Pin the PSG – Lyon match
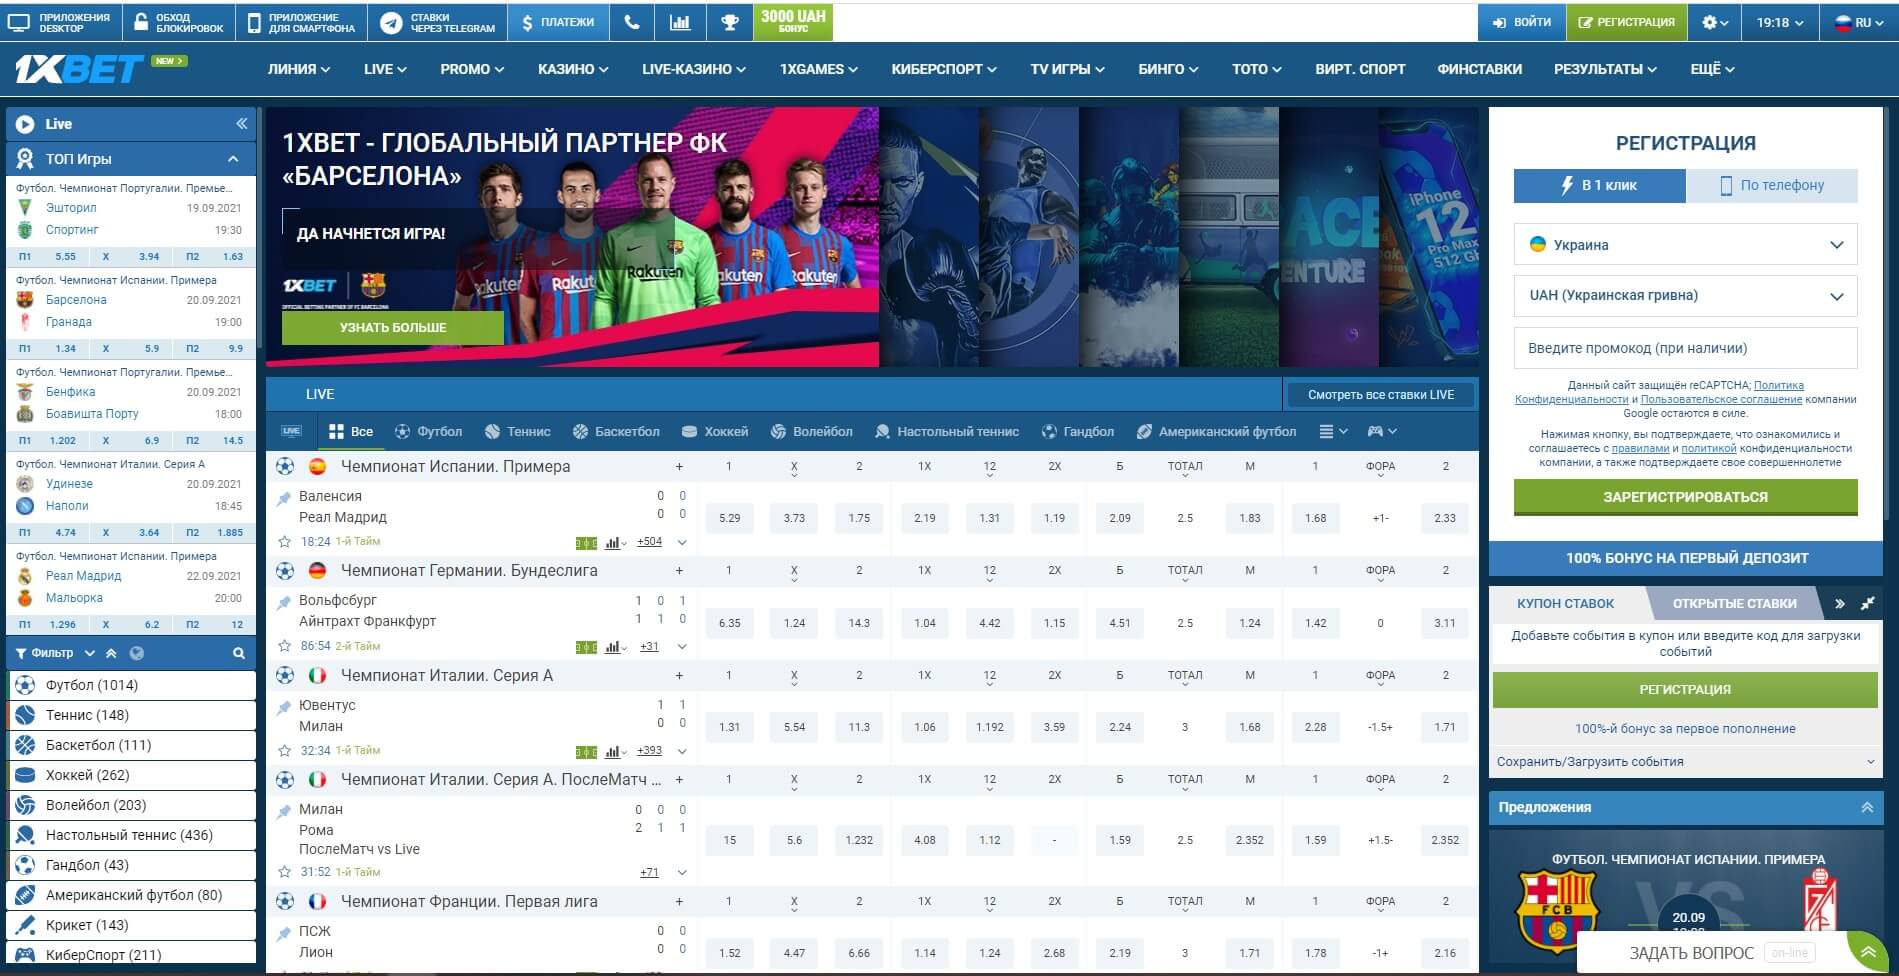The height and width of the screenshot is (976, 1899). coord(284,932)
